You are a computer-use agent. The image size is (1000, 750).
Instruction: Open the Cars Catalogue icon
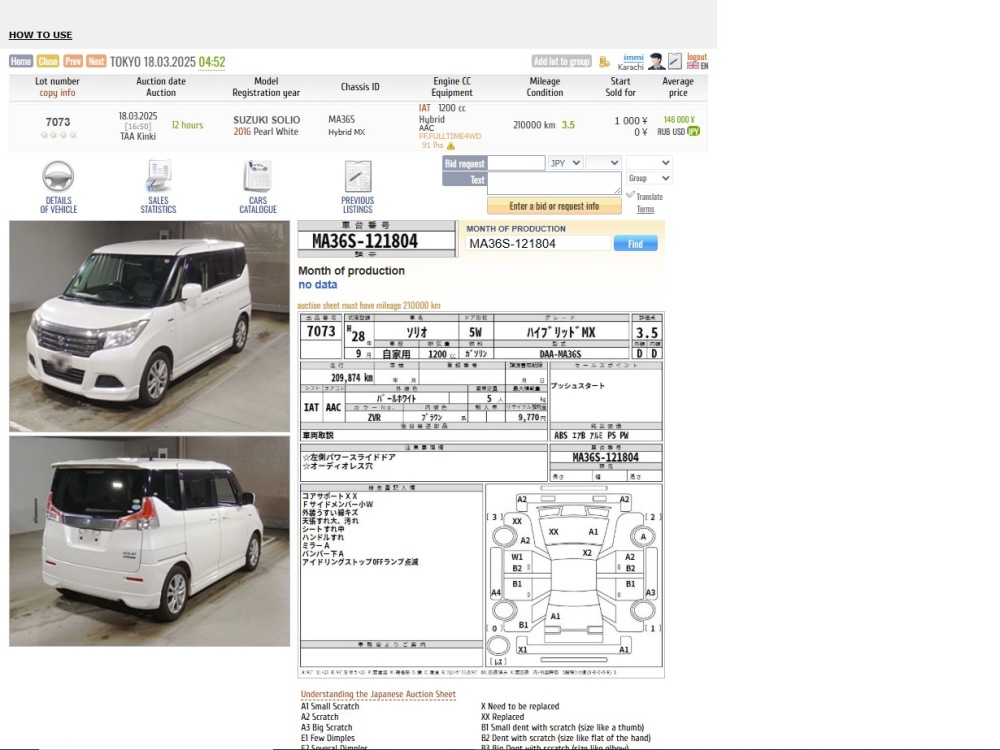[x=258, y=176]
